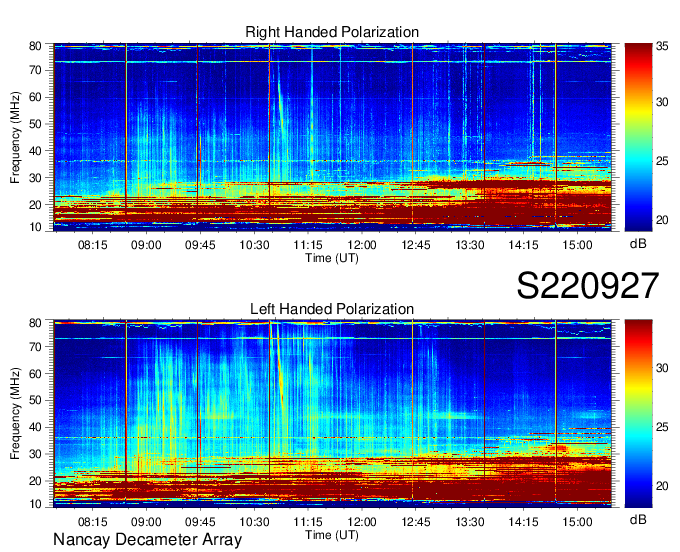Viewport: 680px width, 552px height.
Task: Click the 12:00 time tick under Right Handed plot
Action: pos(362,245)
